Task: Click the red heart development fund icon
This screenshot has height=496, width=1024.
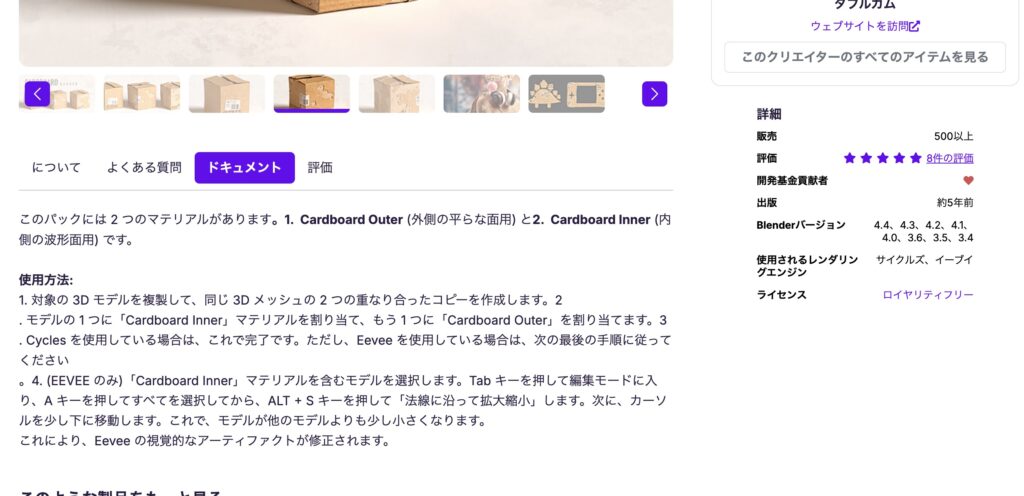Action: click(968, 180)
